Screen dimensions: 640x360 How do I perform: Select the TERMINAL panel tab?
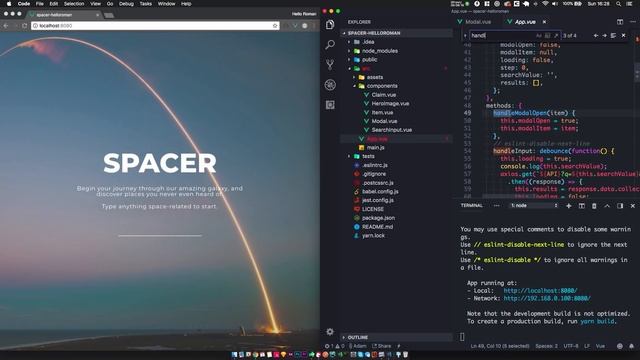tap(472, 206)
